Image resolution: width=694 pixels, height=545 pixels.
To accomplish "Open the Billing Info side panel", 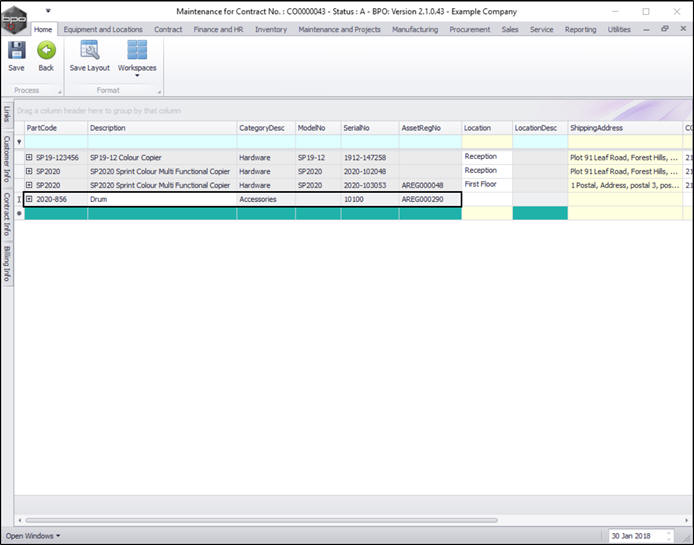I will point(7,264).
